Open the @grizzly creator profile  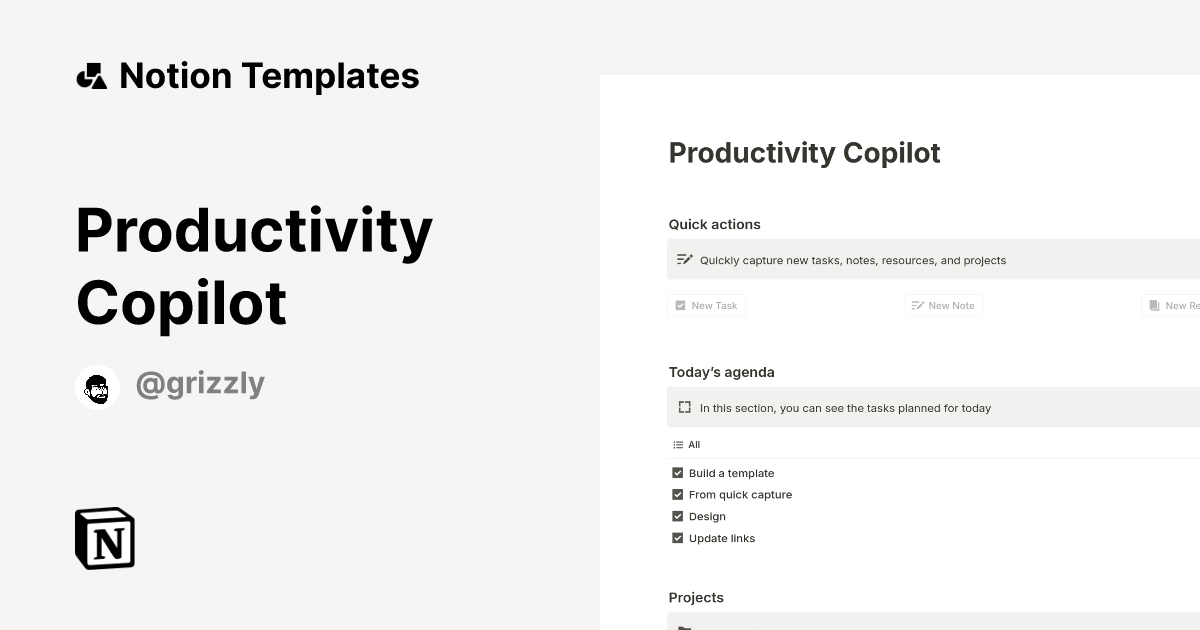pyautogui.click(x=200, y=384)
